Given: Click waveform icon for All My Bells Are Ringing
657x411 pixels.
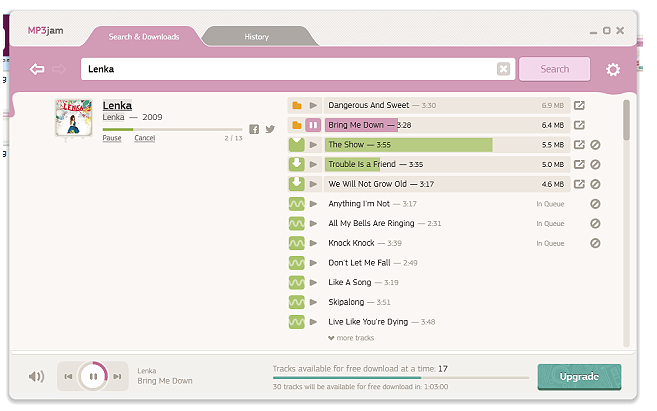Looking at the screenshot, I should tap(297, 223).
